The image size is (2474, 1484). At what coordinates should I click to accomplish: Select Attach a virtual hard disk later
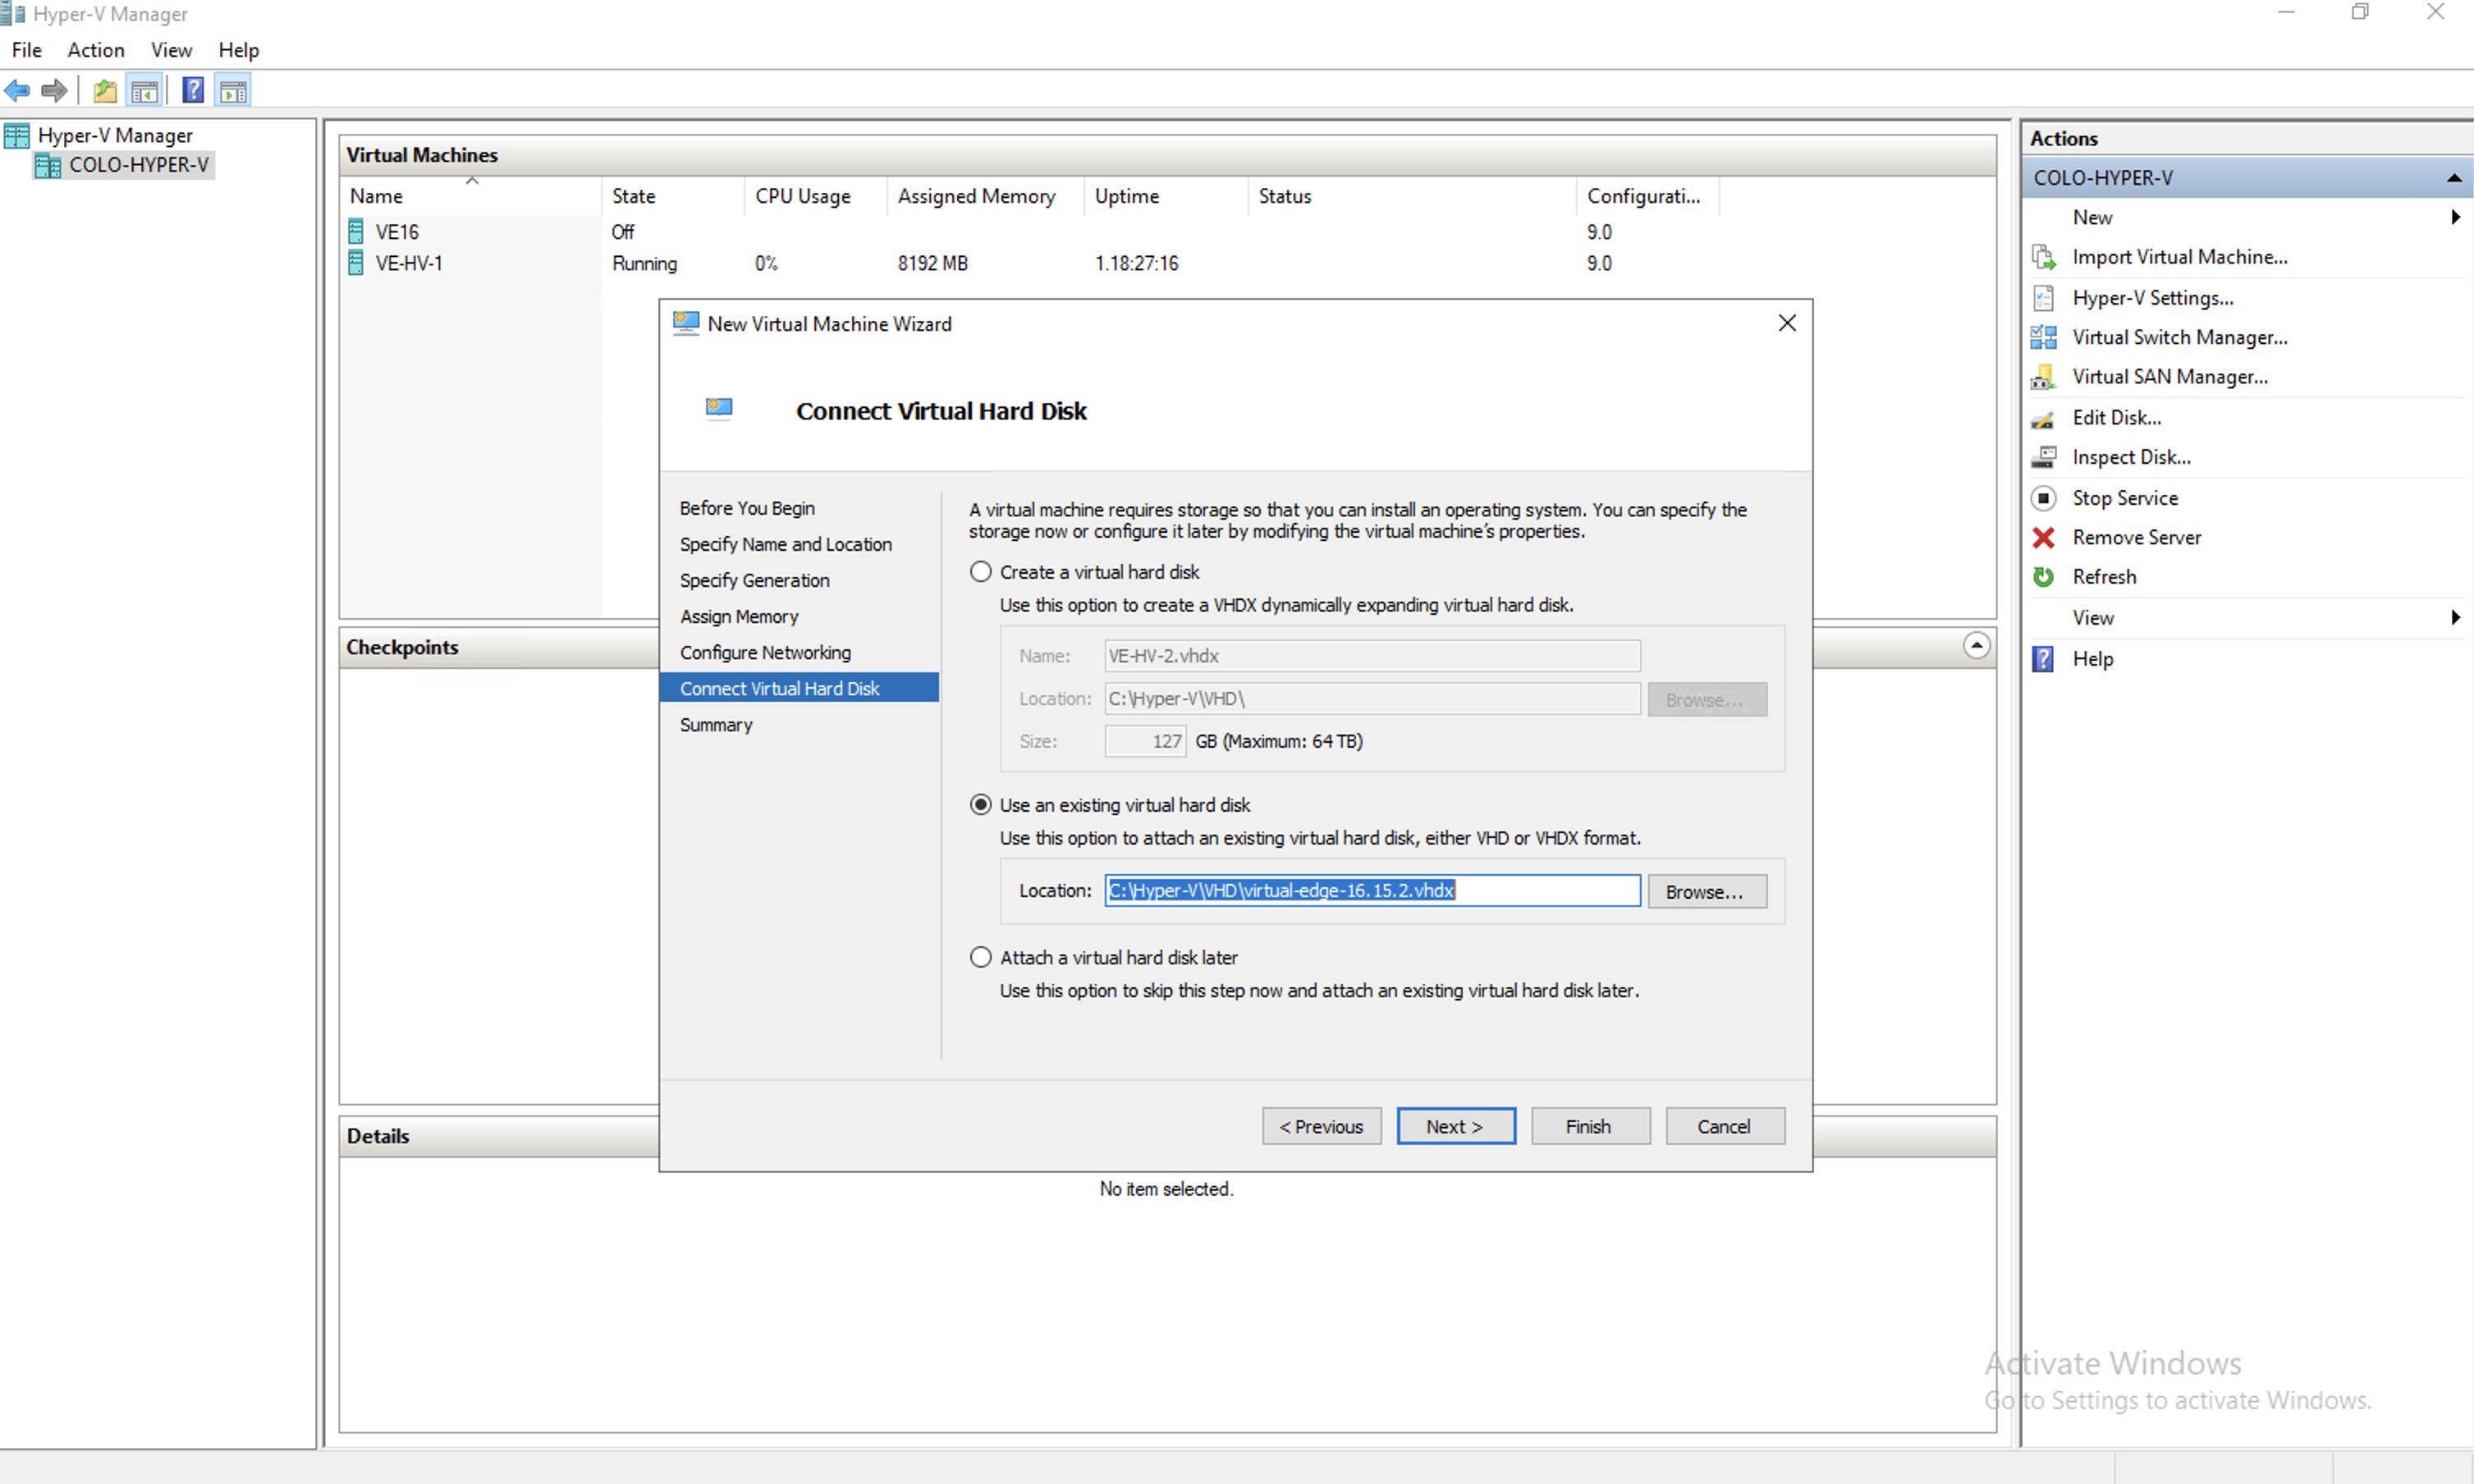[x=981, y=957]
